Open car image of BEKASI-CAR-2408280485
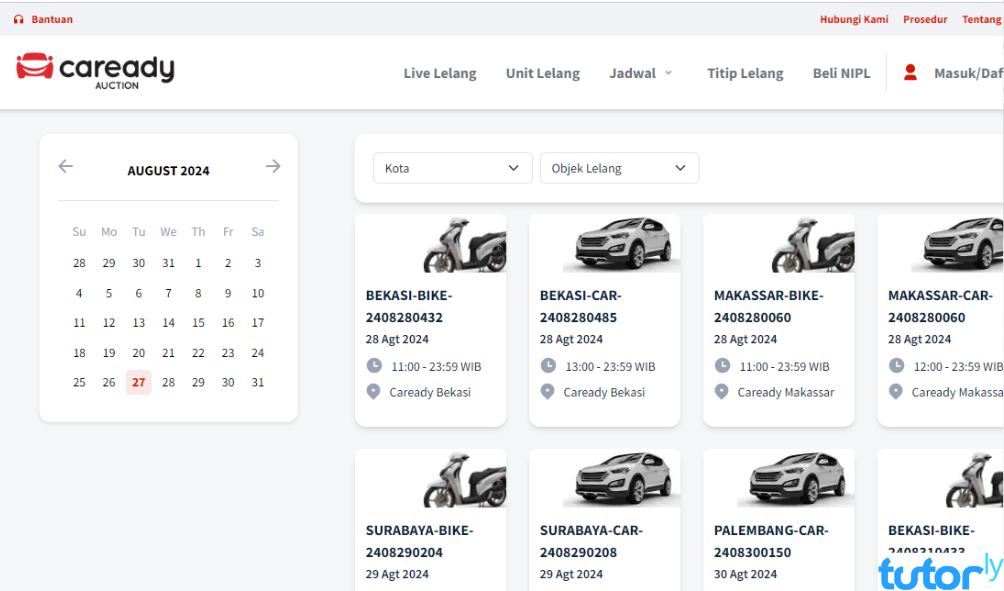This screenshot has width=1004, height=591. pyautogui.click(x=621, y=245)
